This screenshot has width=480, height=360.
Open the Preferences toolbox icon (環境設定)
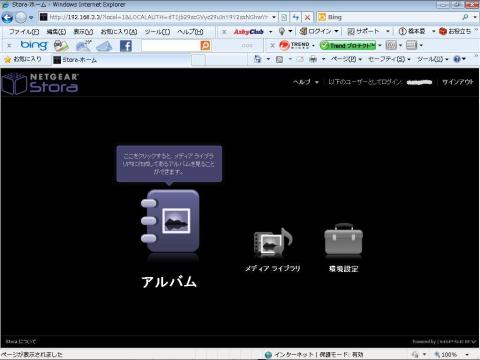[343, 239]
